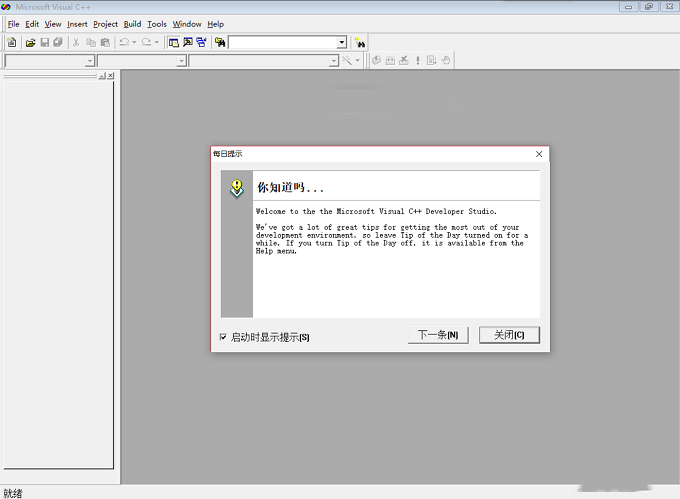Restore the main window via restore button

click(x=649, y=7)
